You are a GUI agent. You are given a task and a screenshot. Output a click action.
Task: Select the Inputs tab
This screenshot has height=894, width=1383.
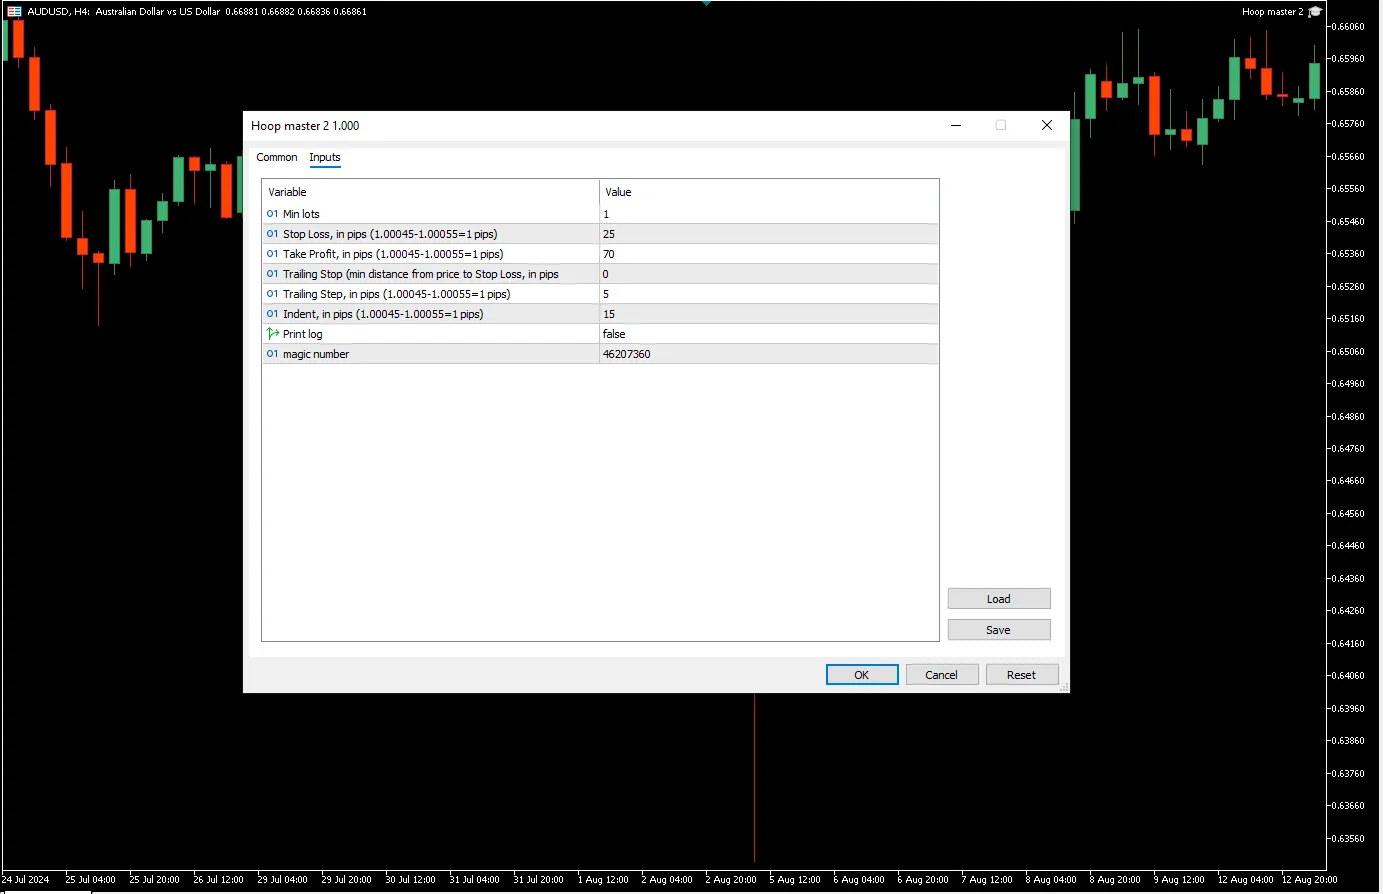324,157
